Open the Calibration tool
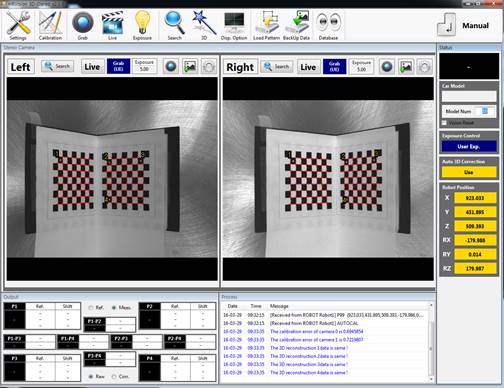Screen dimensions: 504x388 tap(50, 25)
